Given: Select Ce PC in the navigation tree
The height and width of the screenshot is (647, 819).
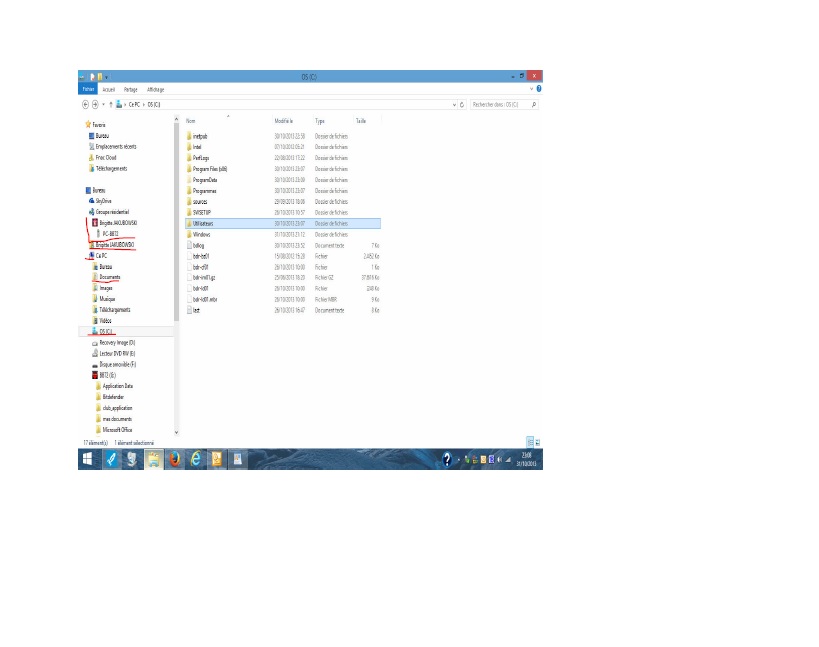Looking at the screenshot, I should (101, 256).
